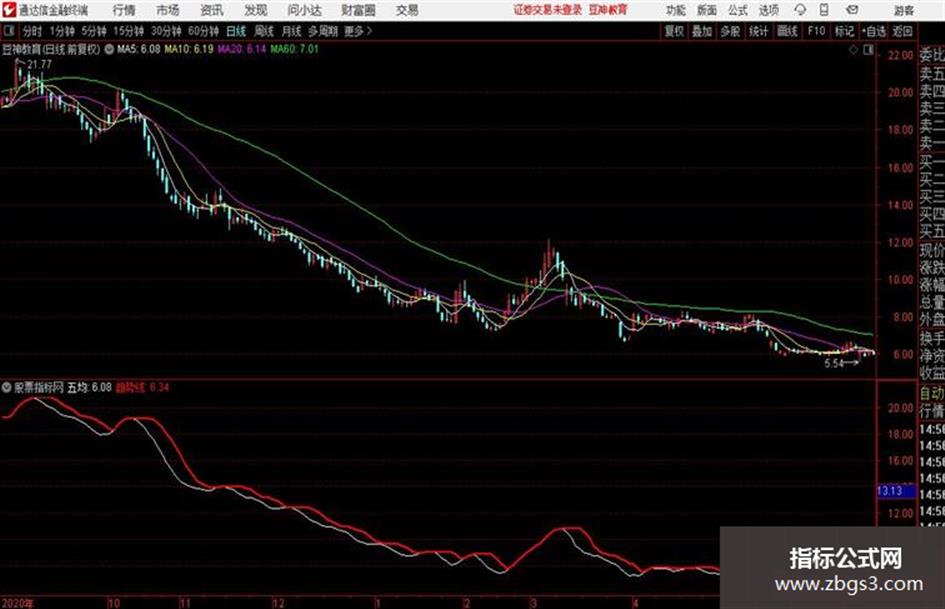Image resolution: width=945 pixels, height=609 pixels.
Task: Open the 资讯 menu
Action: tap(212, 10)
